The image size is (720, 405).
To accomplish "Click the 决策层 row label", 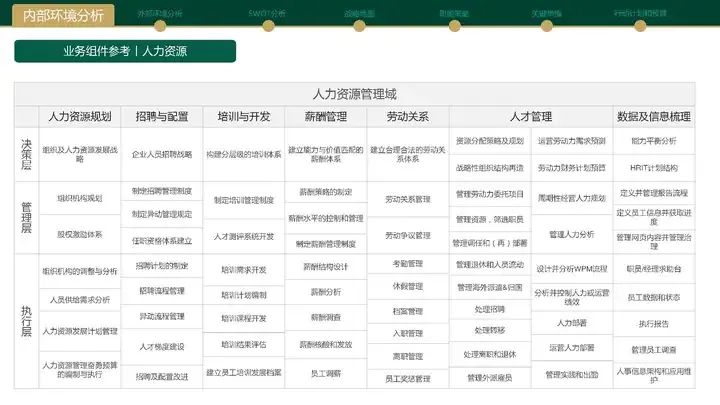I will pyautogui.click(x=26, y=154).
